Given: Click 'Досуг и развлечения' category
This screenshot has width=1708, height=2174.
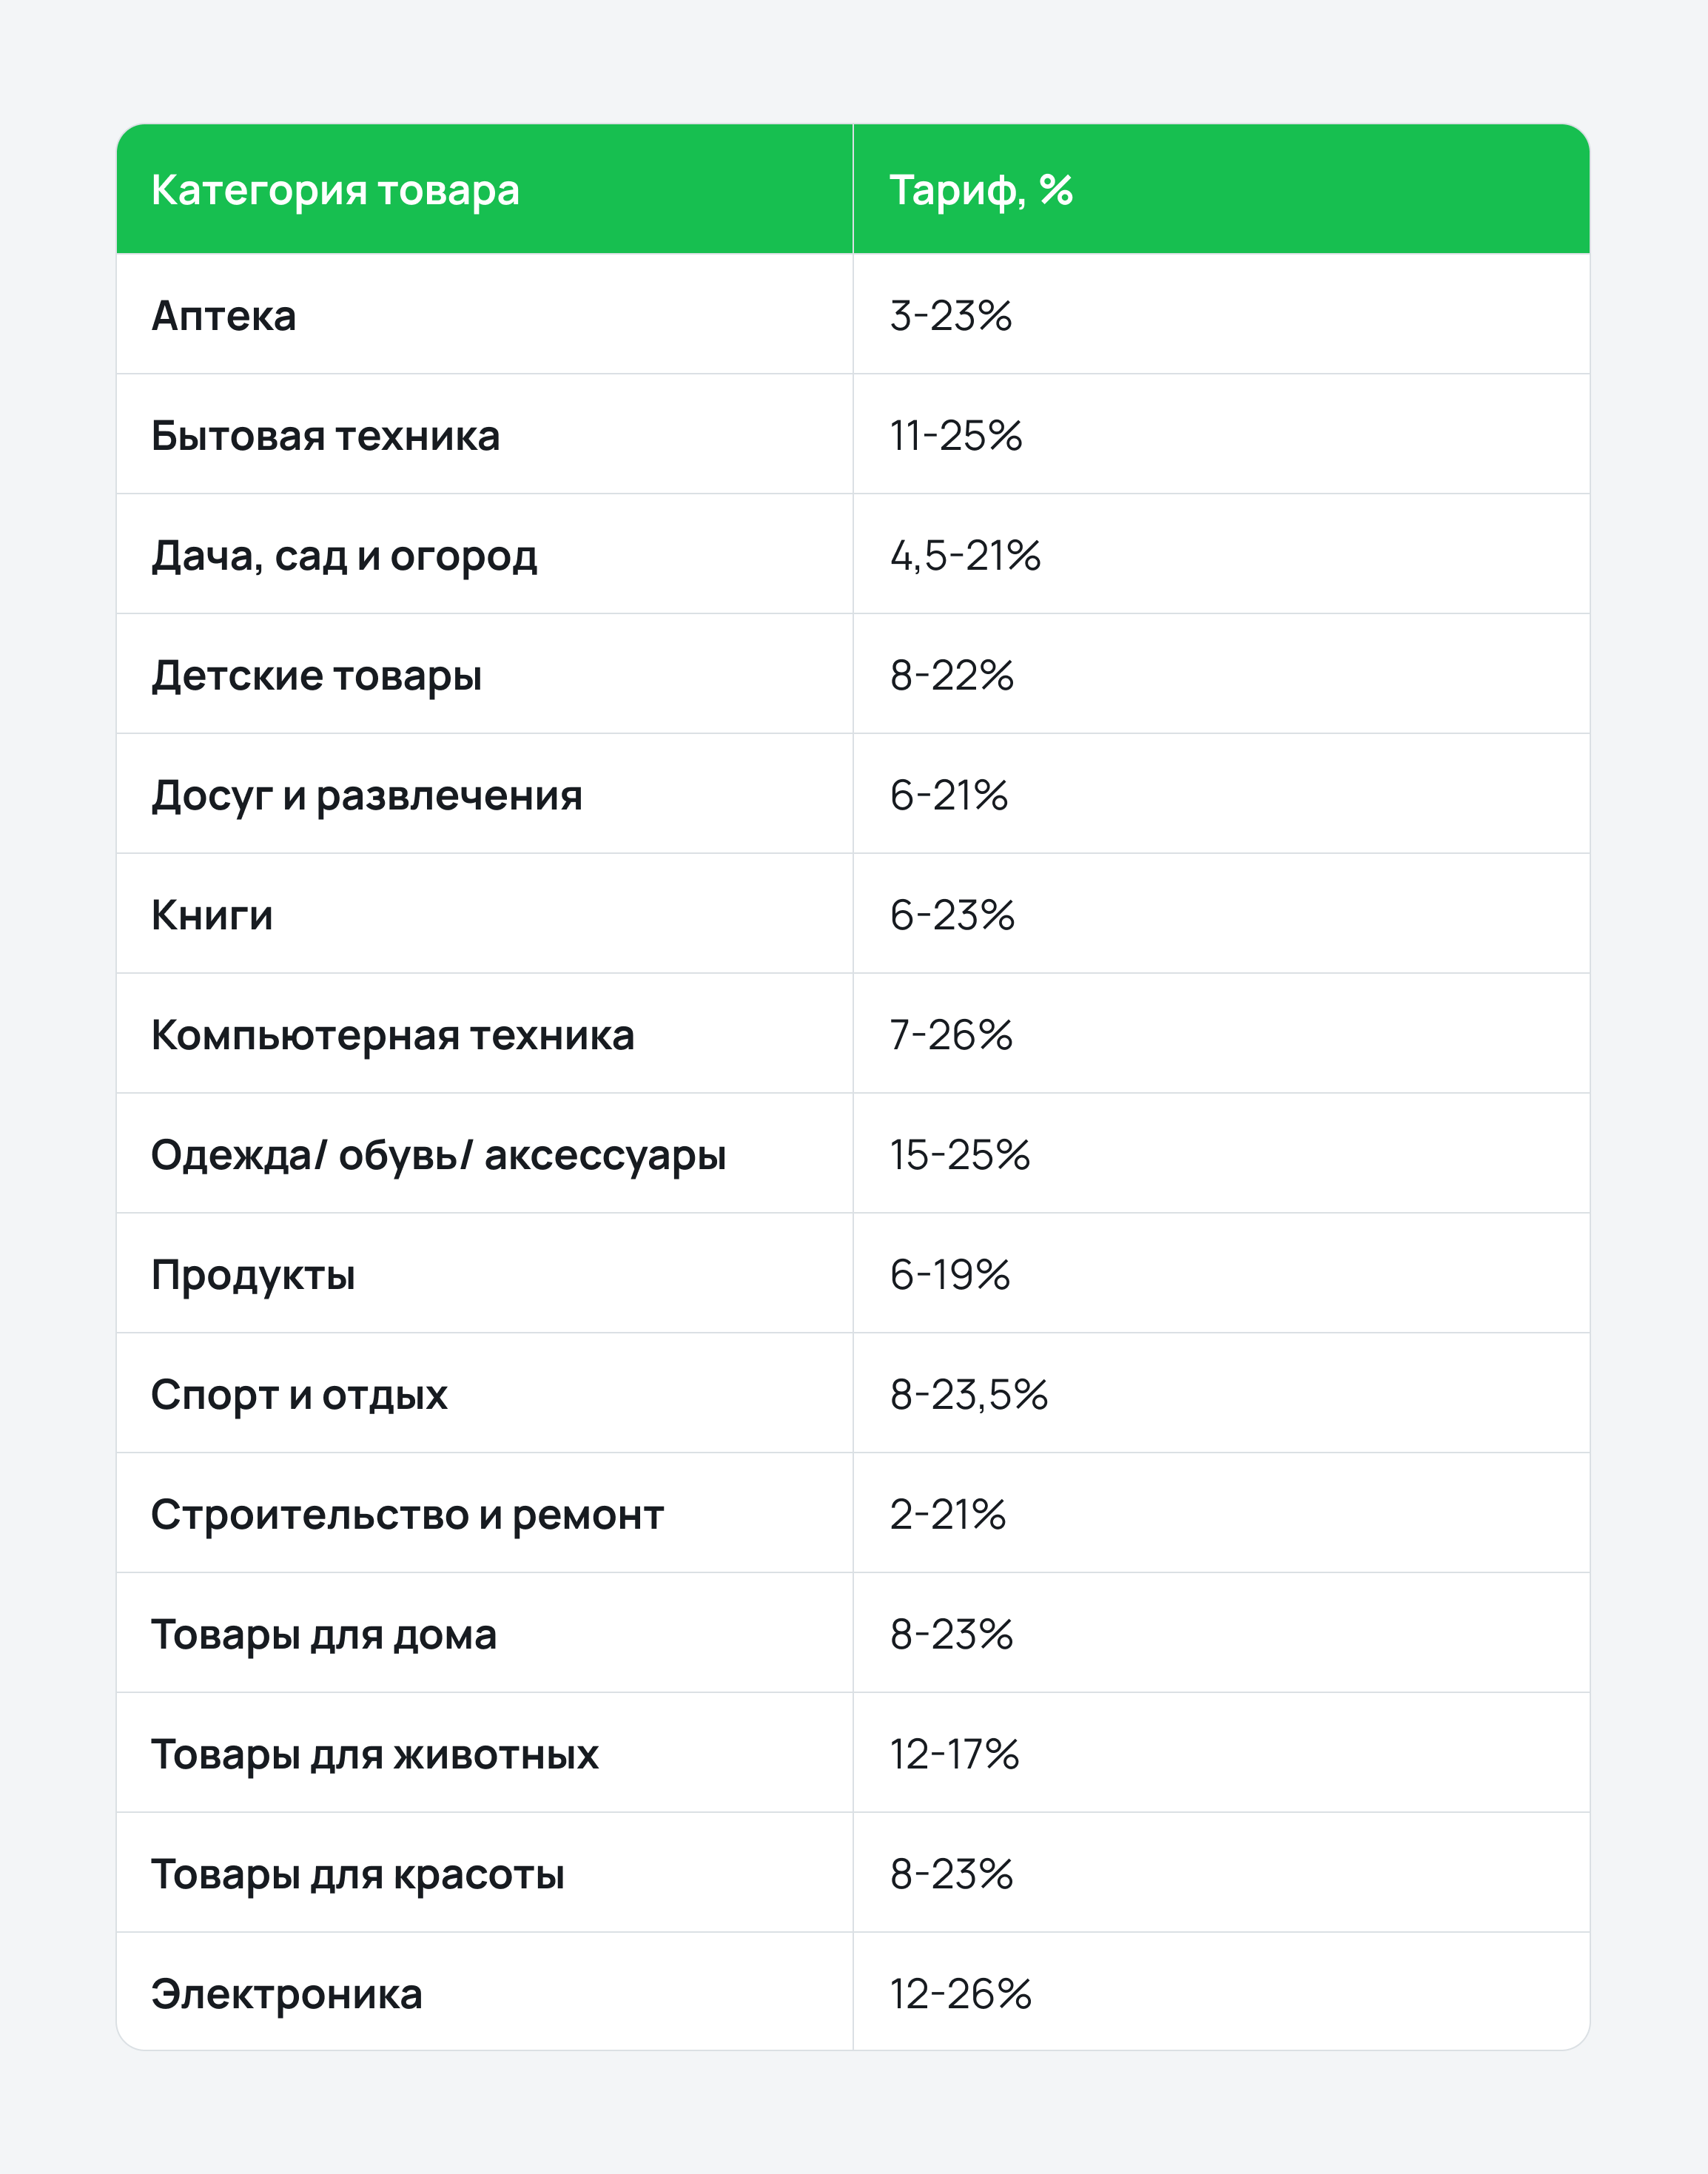Looking at the screenshot, I should tap(366, 796).
